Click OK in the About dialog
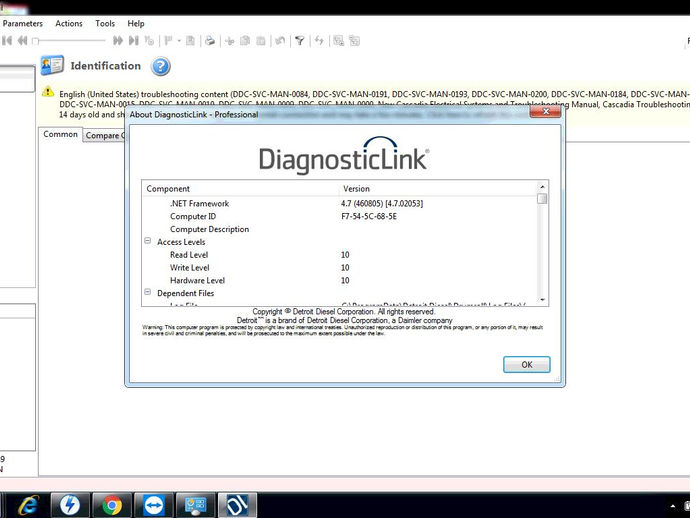The height and width of the screenshot is (518, 690). point(527,364)
